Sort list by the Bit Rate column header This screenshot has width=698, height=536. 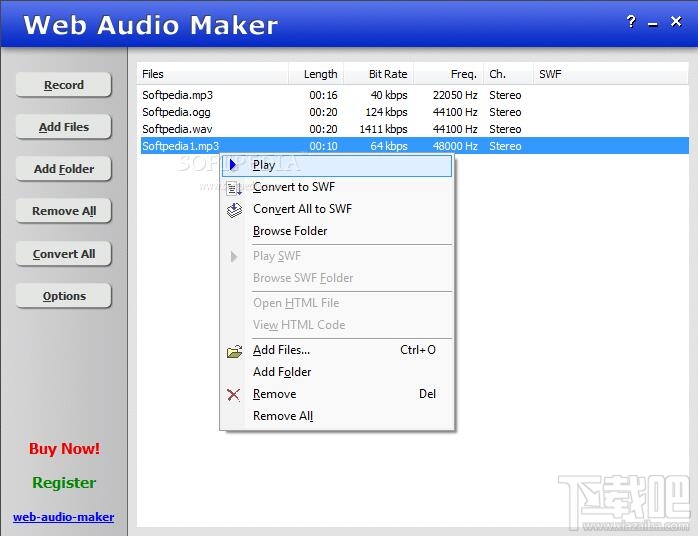[378, 74]
